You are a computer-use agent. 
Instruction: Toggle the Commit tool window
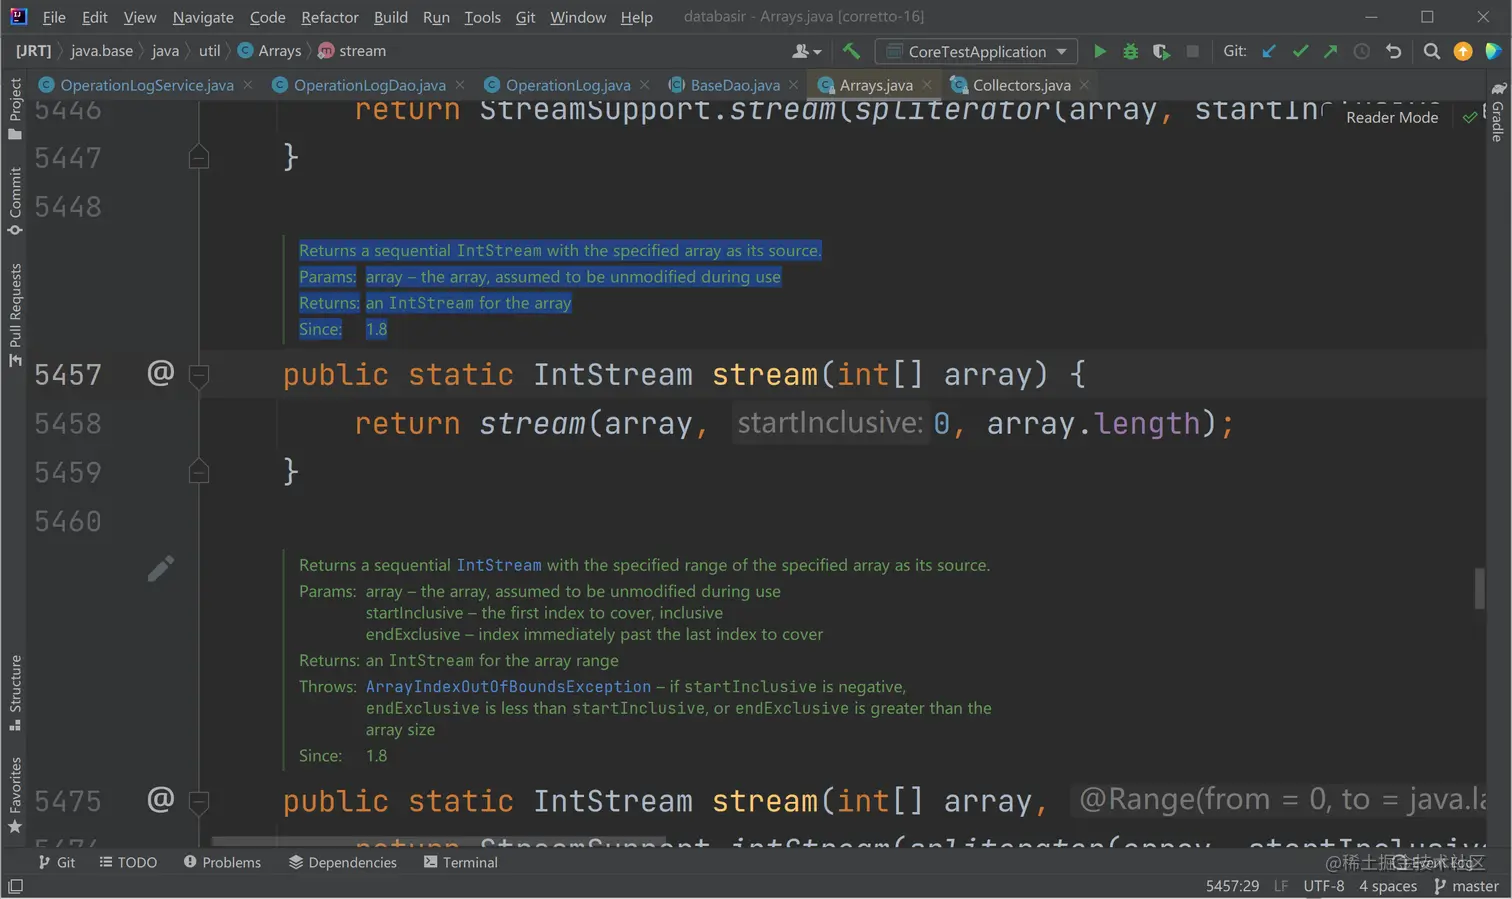[15, 201]
